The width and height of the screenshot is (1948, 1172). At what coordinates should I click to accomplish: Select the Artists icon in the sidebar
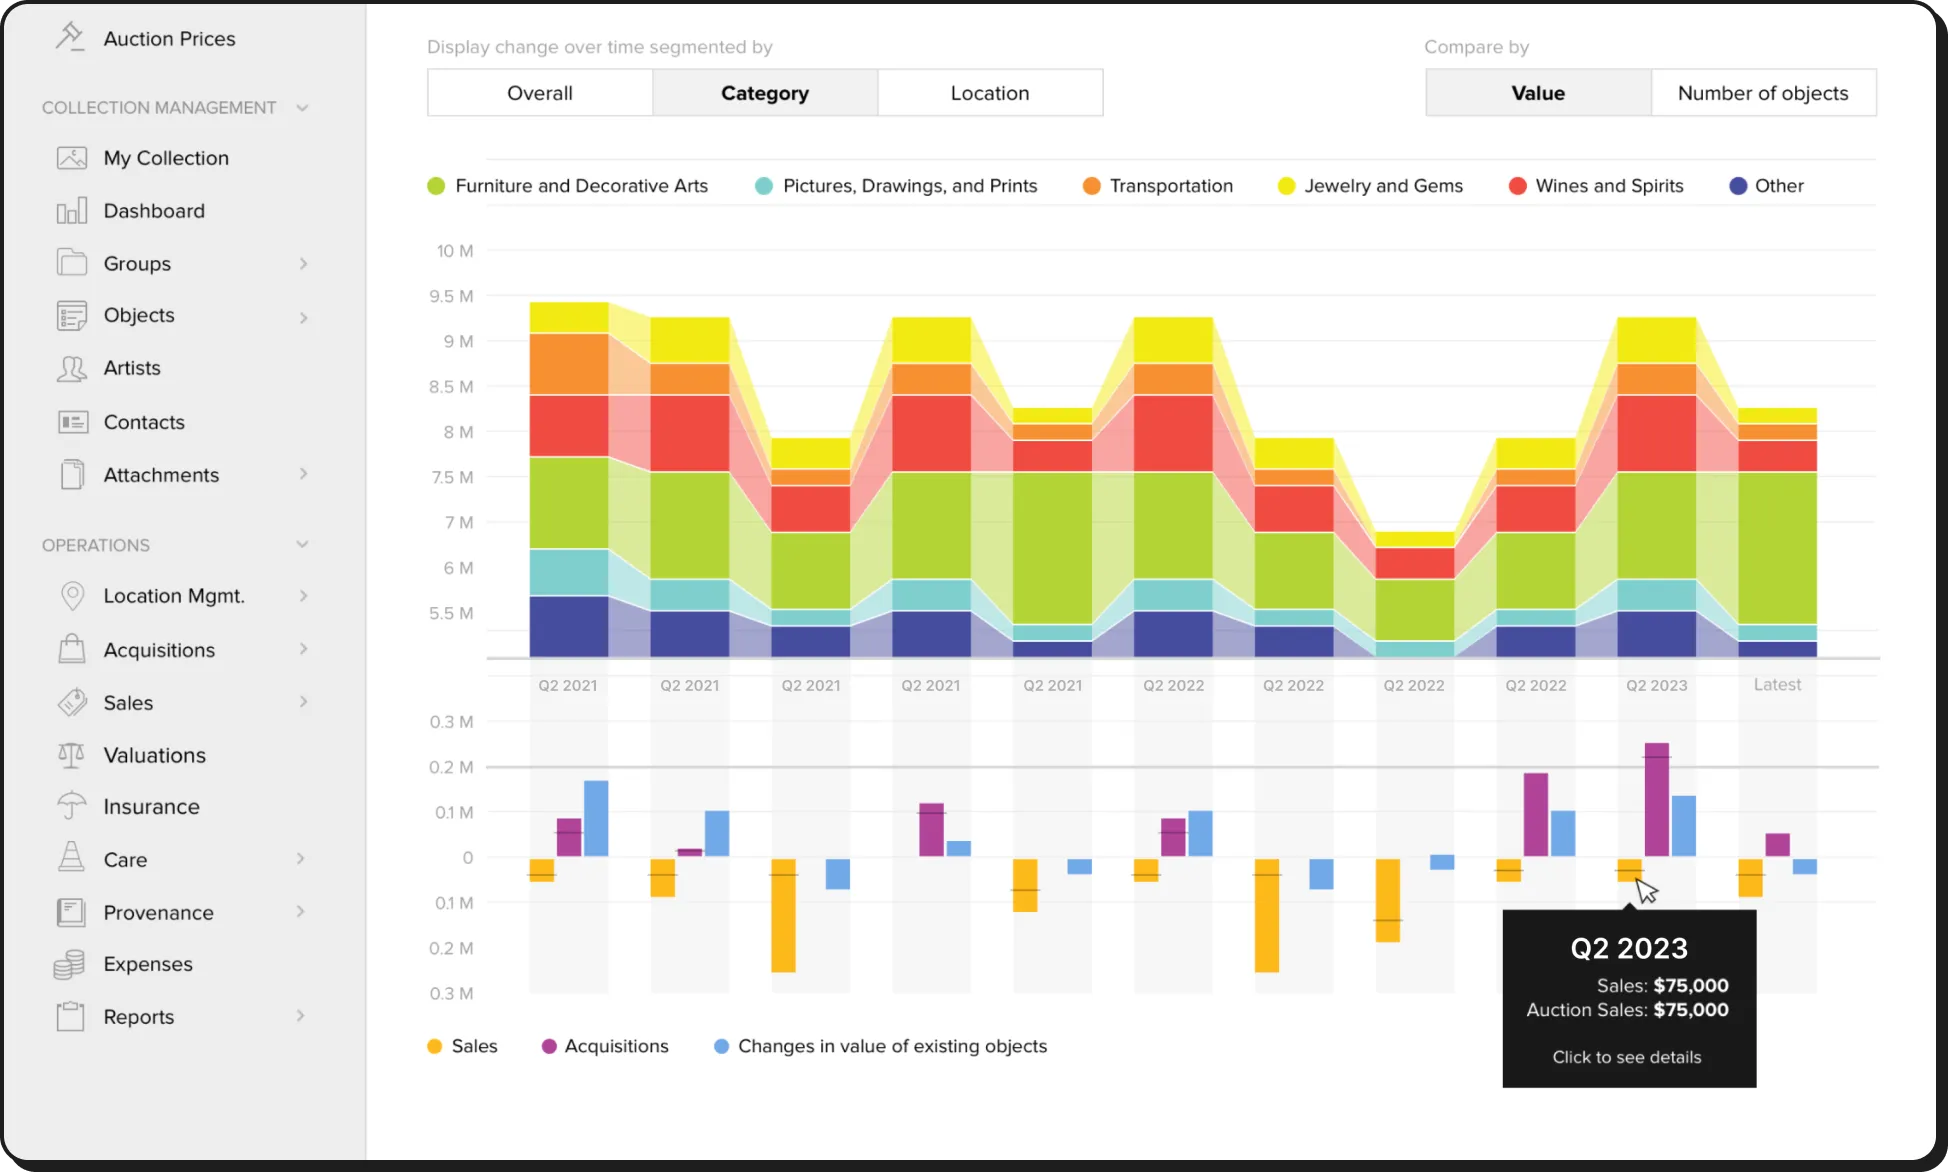click(71, 367)
